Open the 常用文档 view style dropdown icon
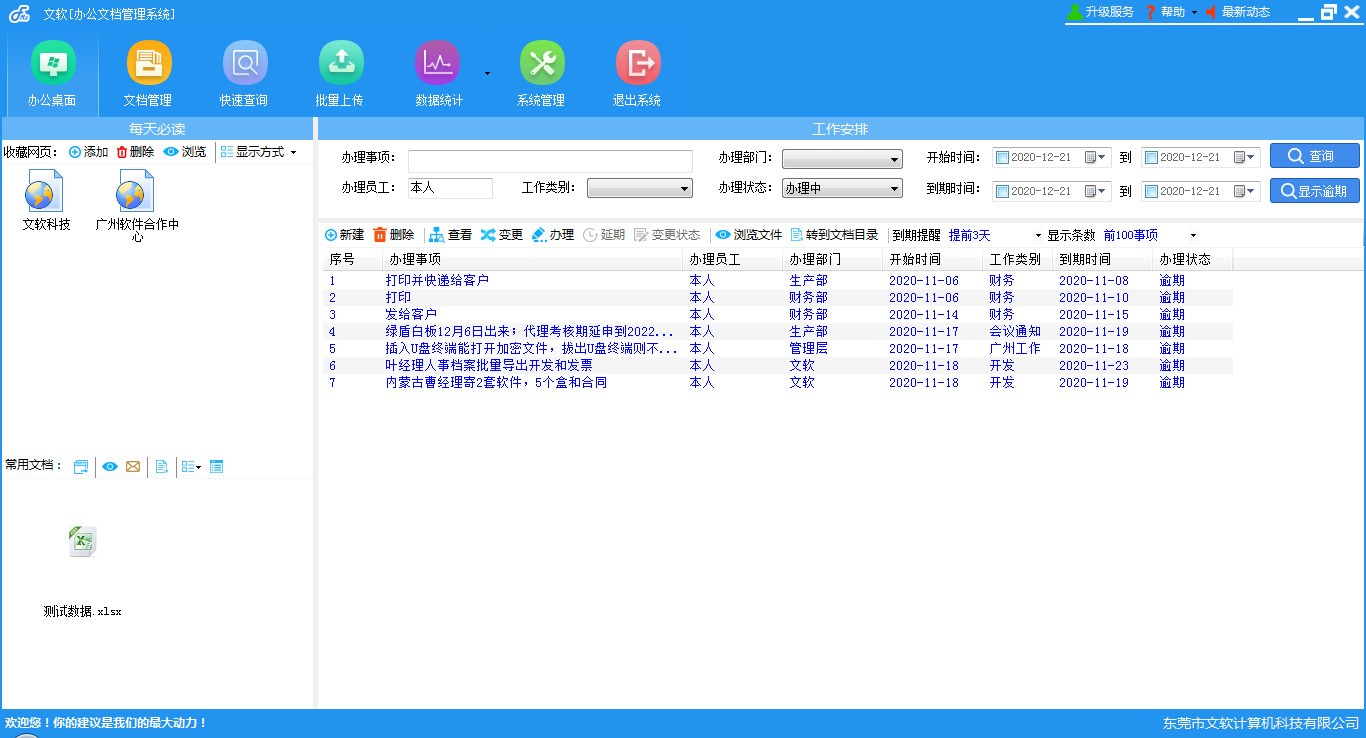 191,467
